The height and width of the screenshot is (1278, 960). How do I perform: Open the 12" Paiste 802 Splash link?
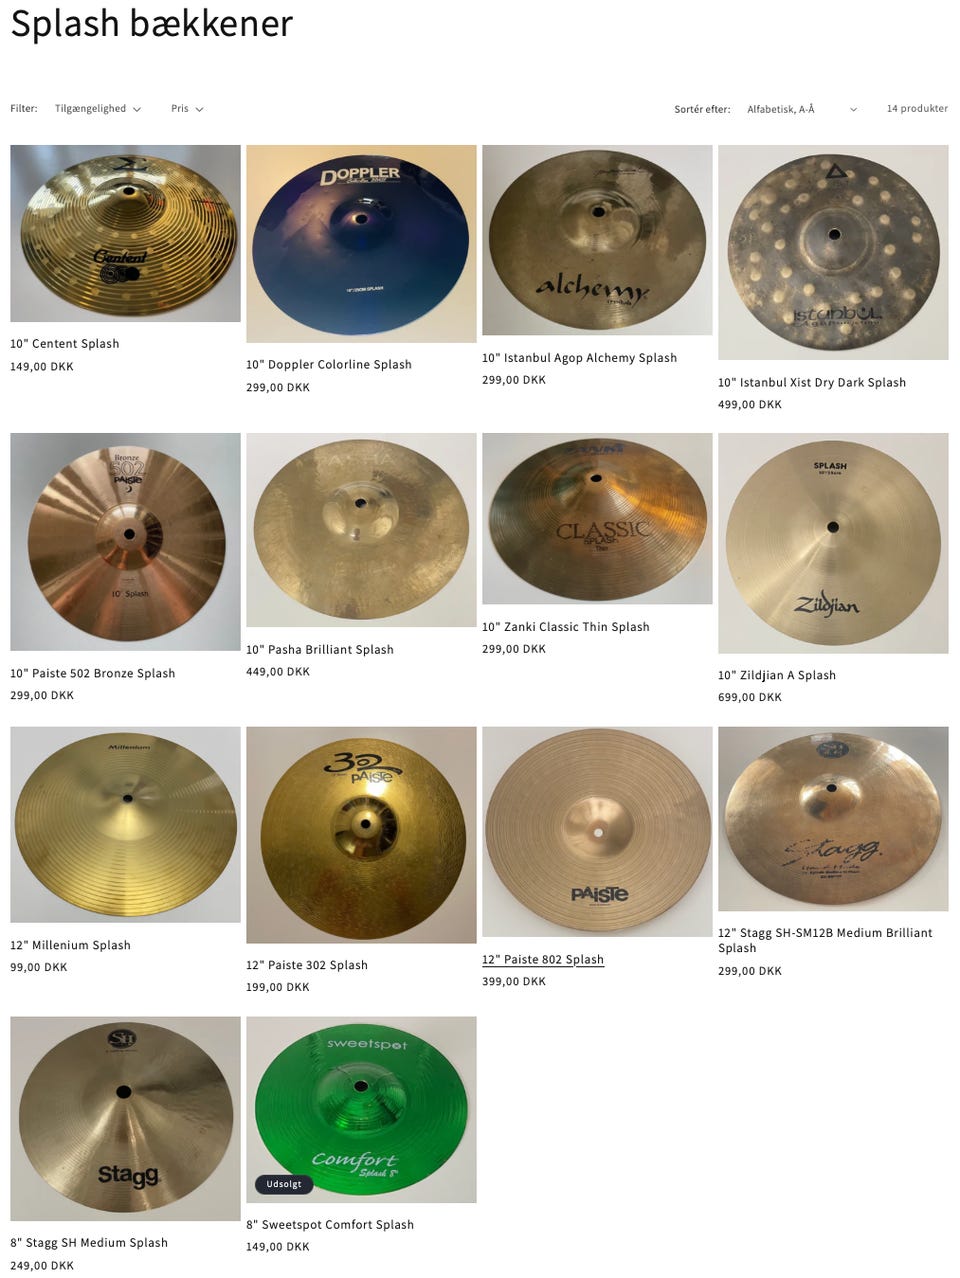[x=543, y=960]
